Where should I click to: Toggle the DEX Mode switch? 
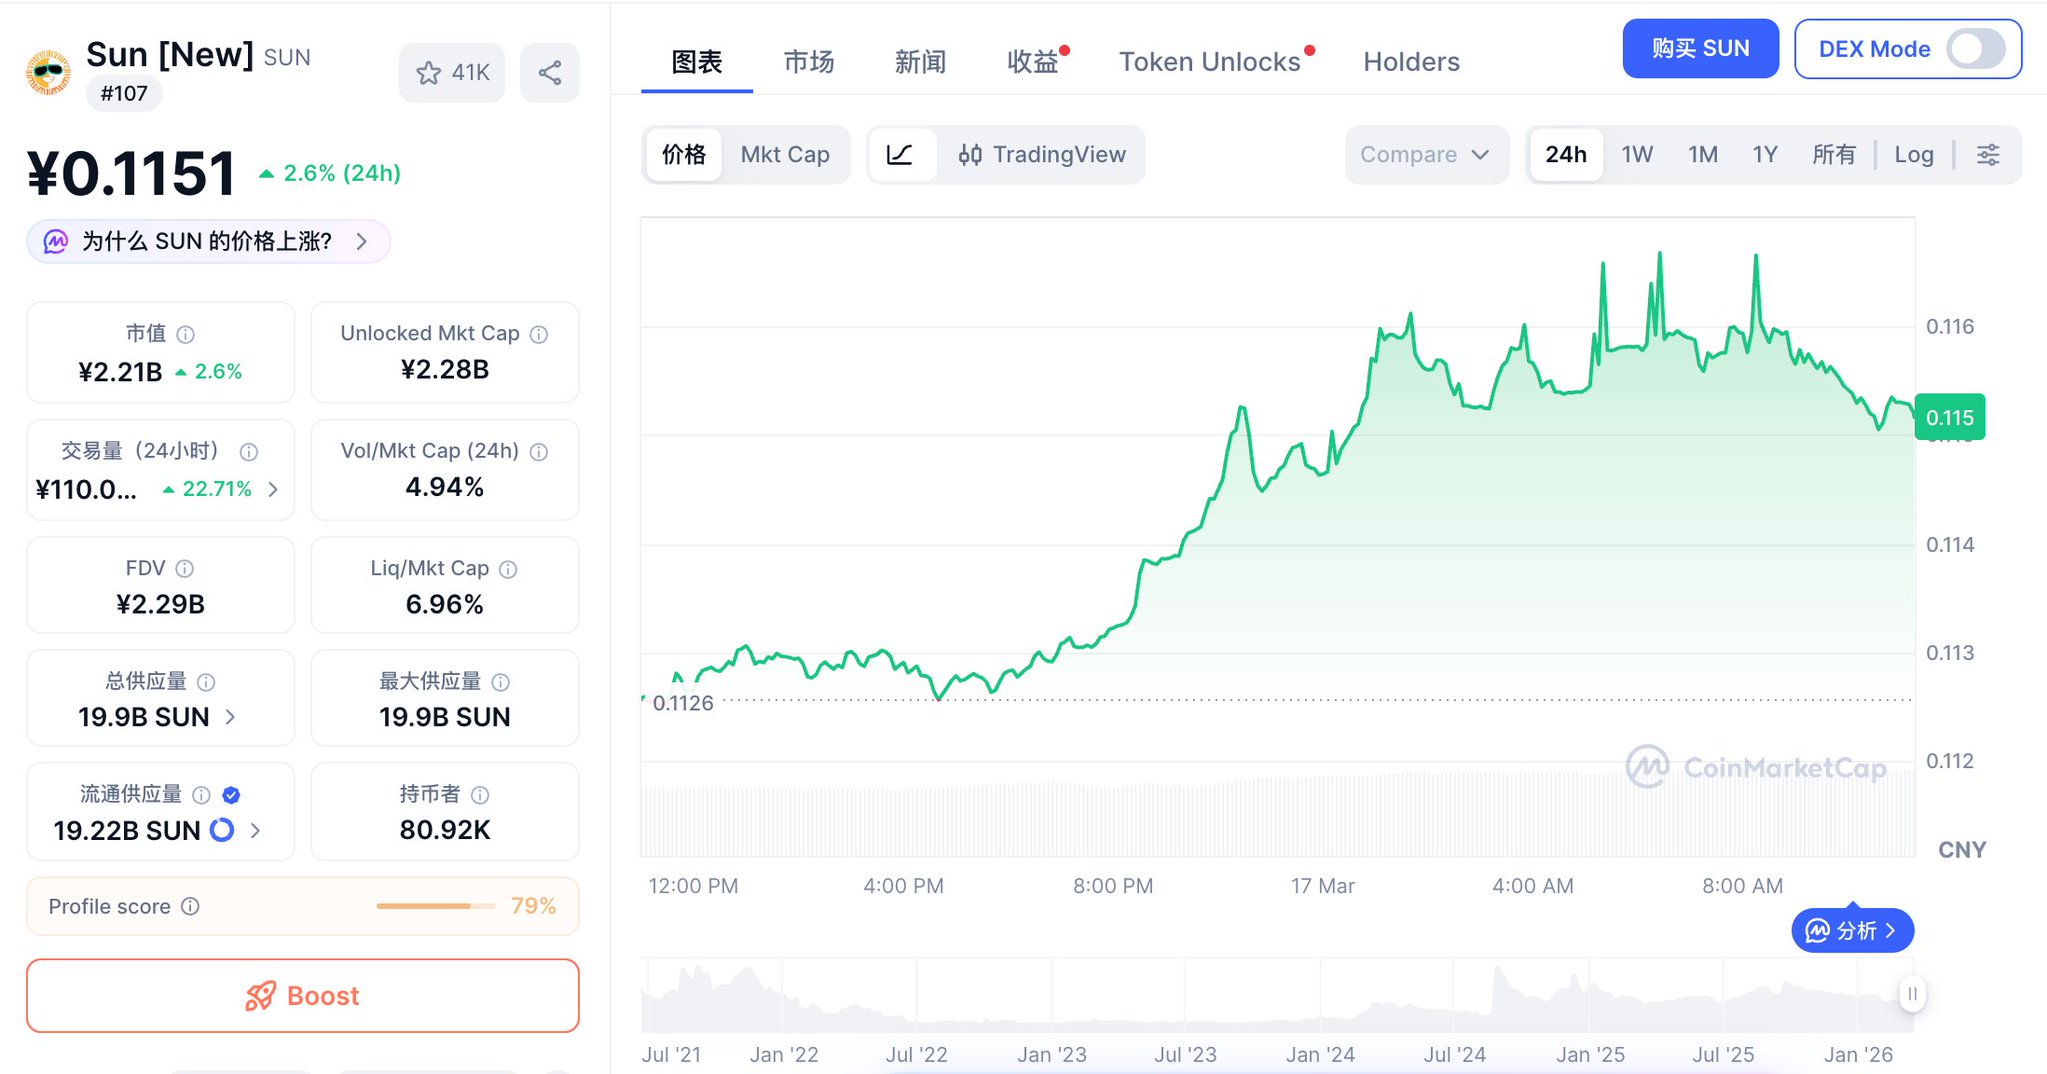pos(1975,49)
